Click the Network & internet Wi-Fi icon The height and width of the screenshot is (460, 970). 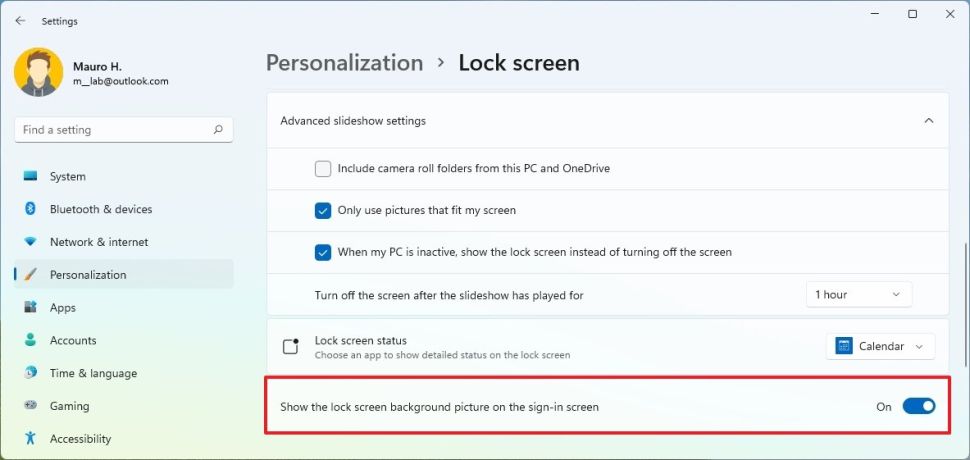coord(30,242)
